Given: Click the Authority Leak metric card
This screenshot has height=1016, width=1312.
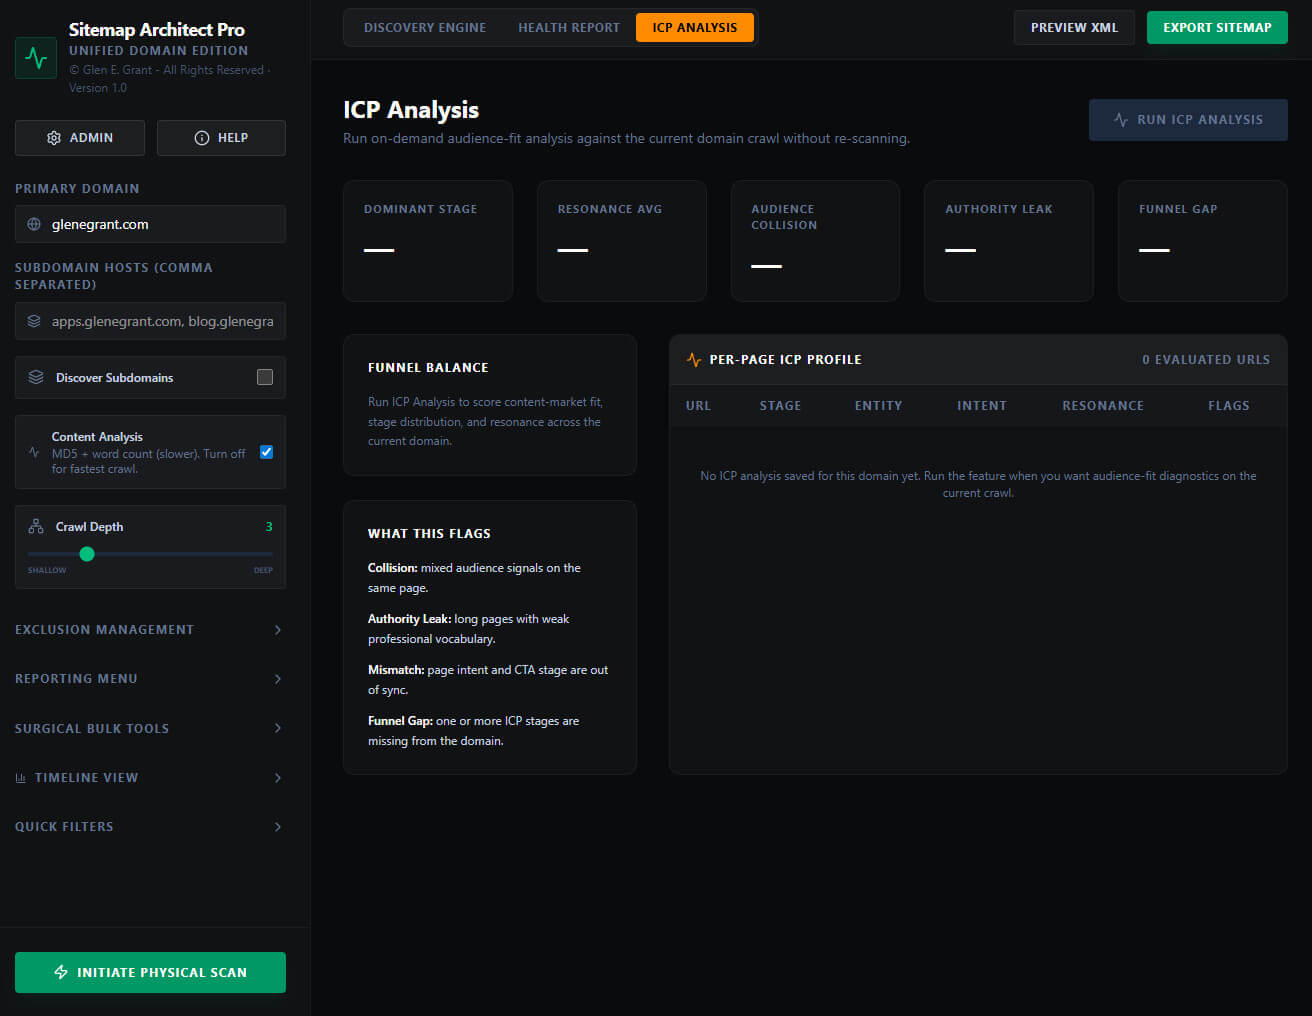Looking at the screenshot, I should 1009,241.
